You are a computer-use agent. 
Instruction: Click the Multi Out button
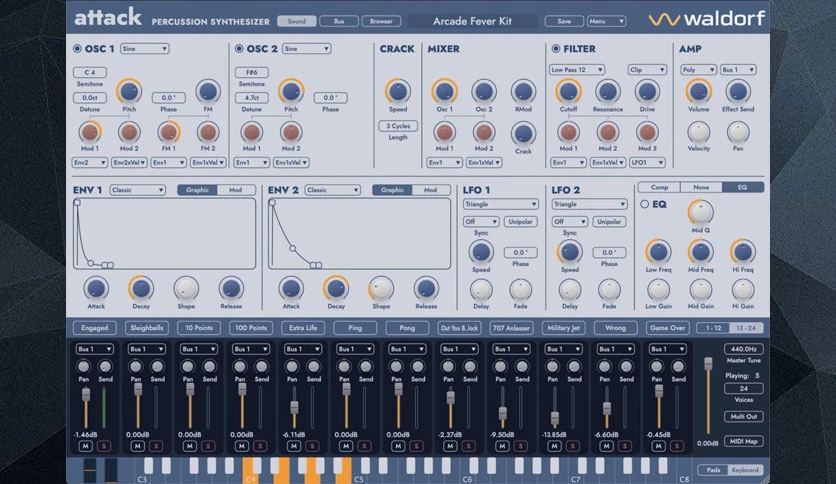(743, 416)
